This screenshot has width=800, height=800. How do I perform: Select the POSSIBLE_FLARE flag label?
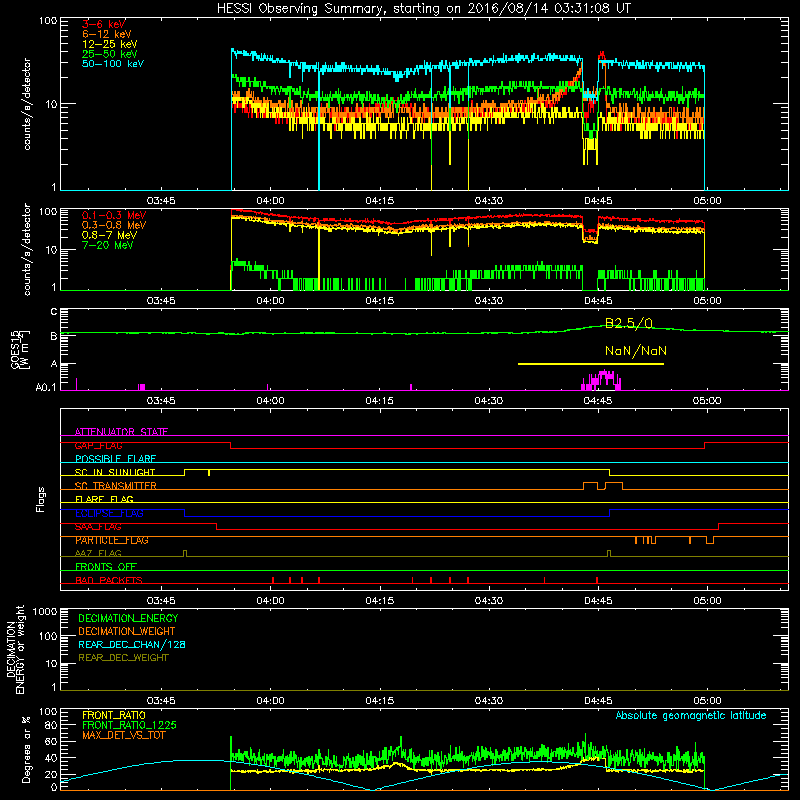click(x=115, y=459)
